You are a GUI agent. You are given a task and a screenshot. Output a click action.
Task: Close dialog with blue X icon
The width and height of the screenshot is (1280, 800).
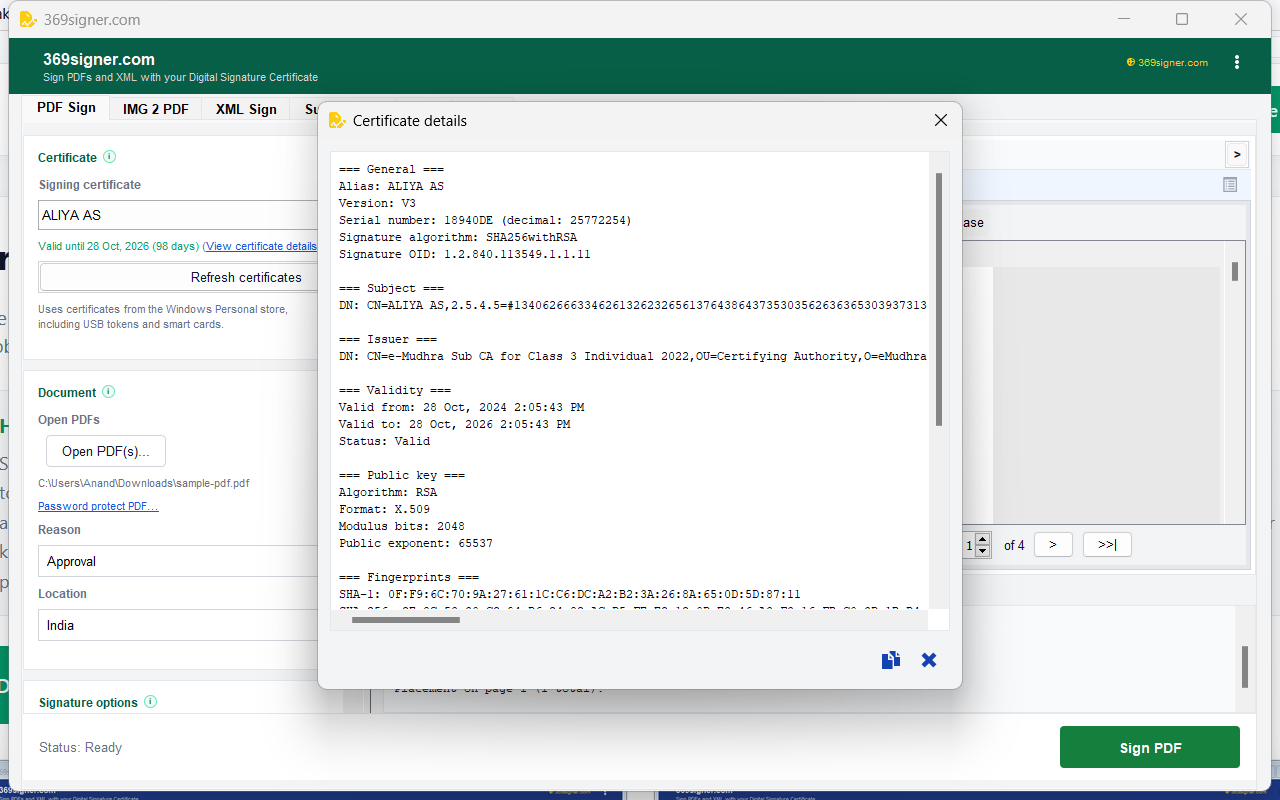[929, 660]
